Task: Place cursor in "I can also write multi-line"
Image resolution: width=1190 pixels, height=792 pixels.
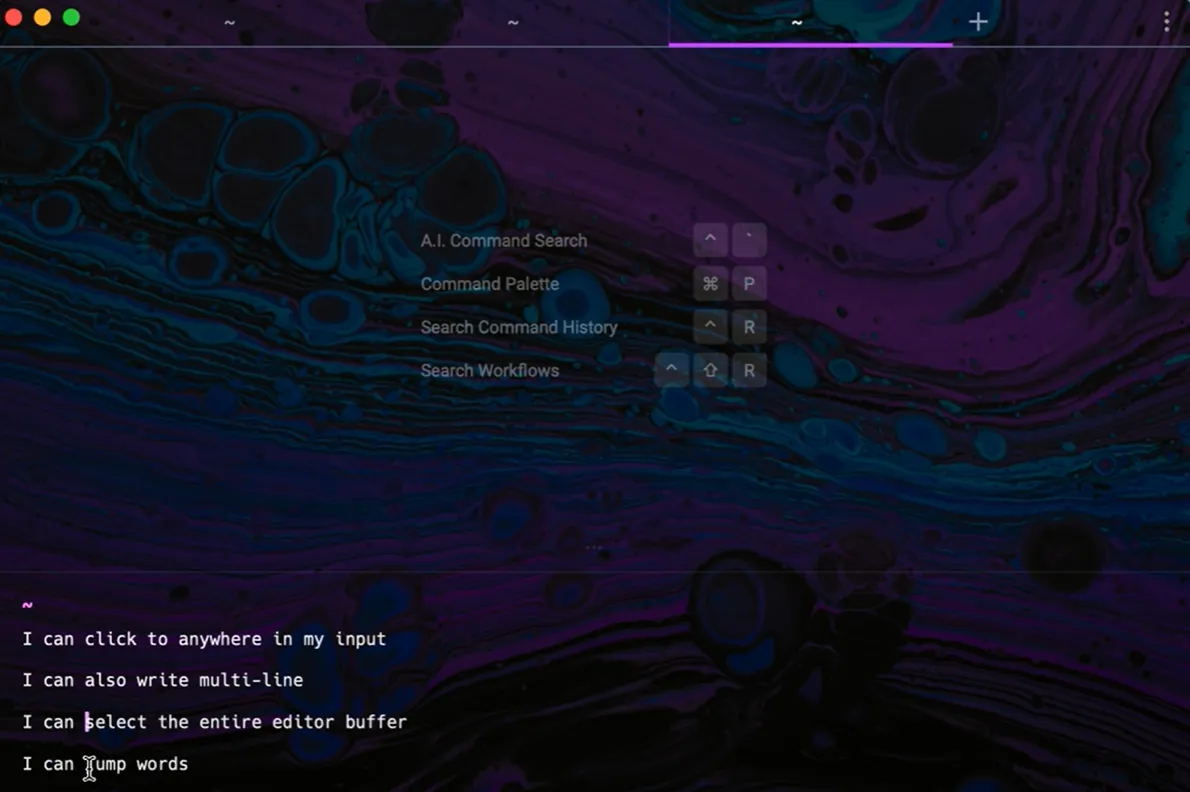Action: (163, 680)
